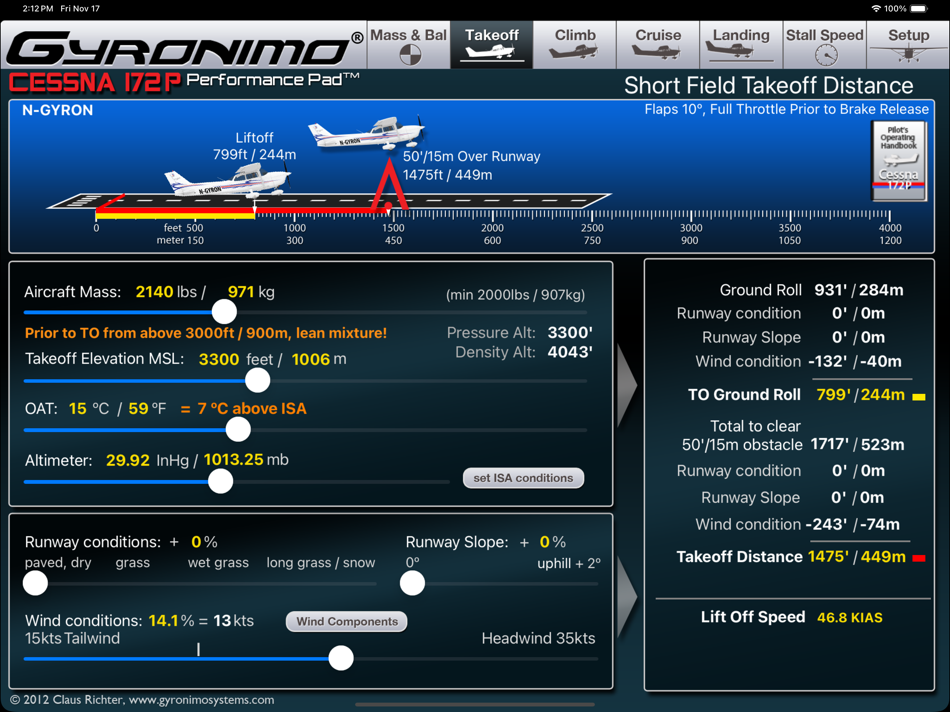
Task: Tap the red 50ft obstacle marker
Action: (389, 187)
